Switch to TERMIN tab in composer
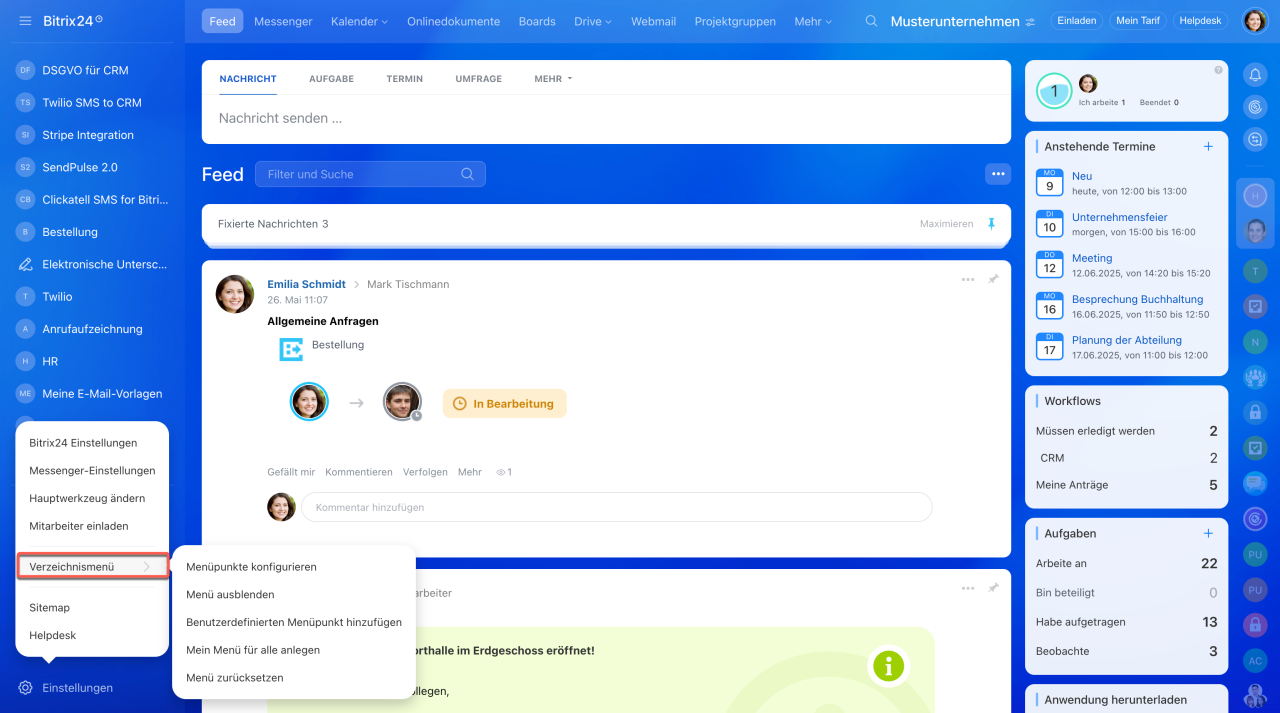The image size is (1280, 713). pyautogui.click(x=404, y=79)
